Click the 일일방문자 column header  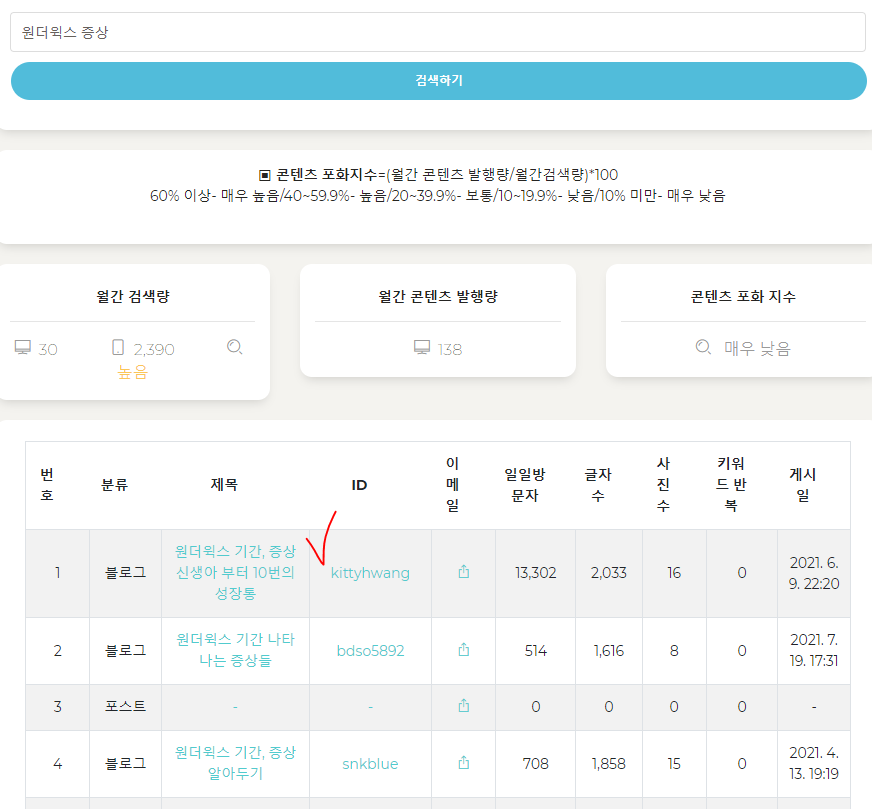pos(525,485)
